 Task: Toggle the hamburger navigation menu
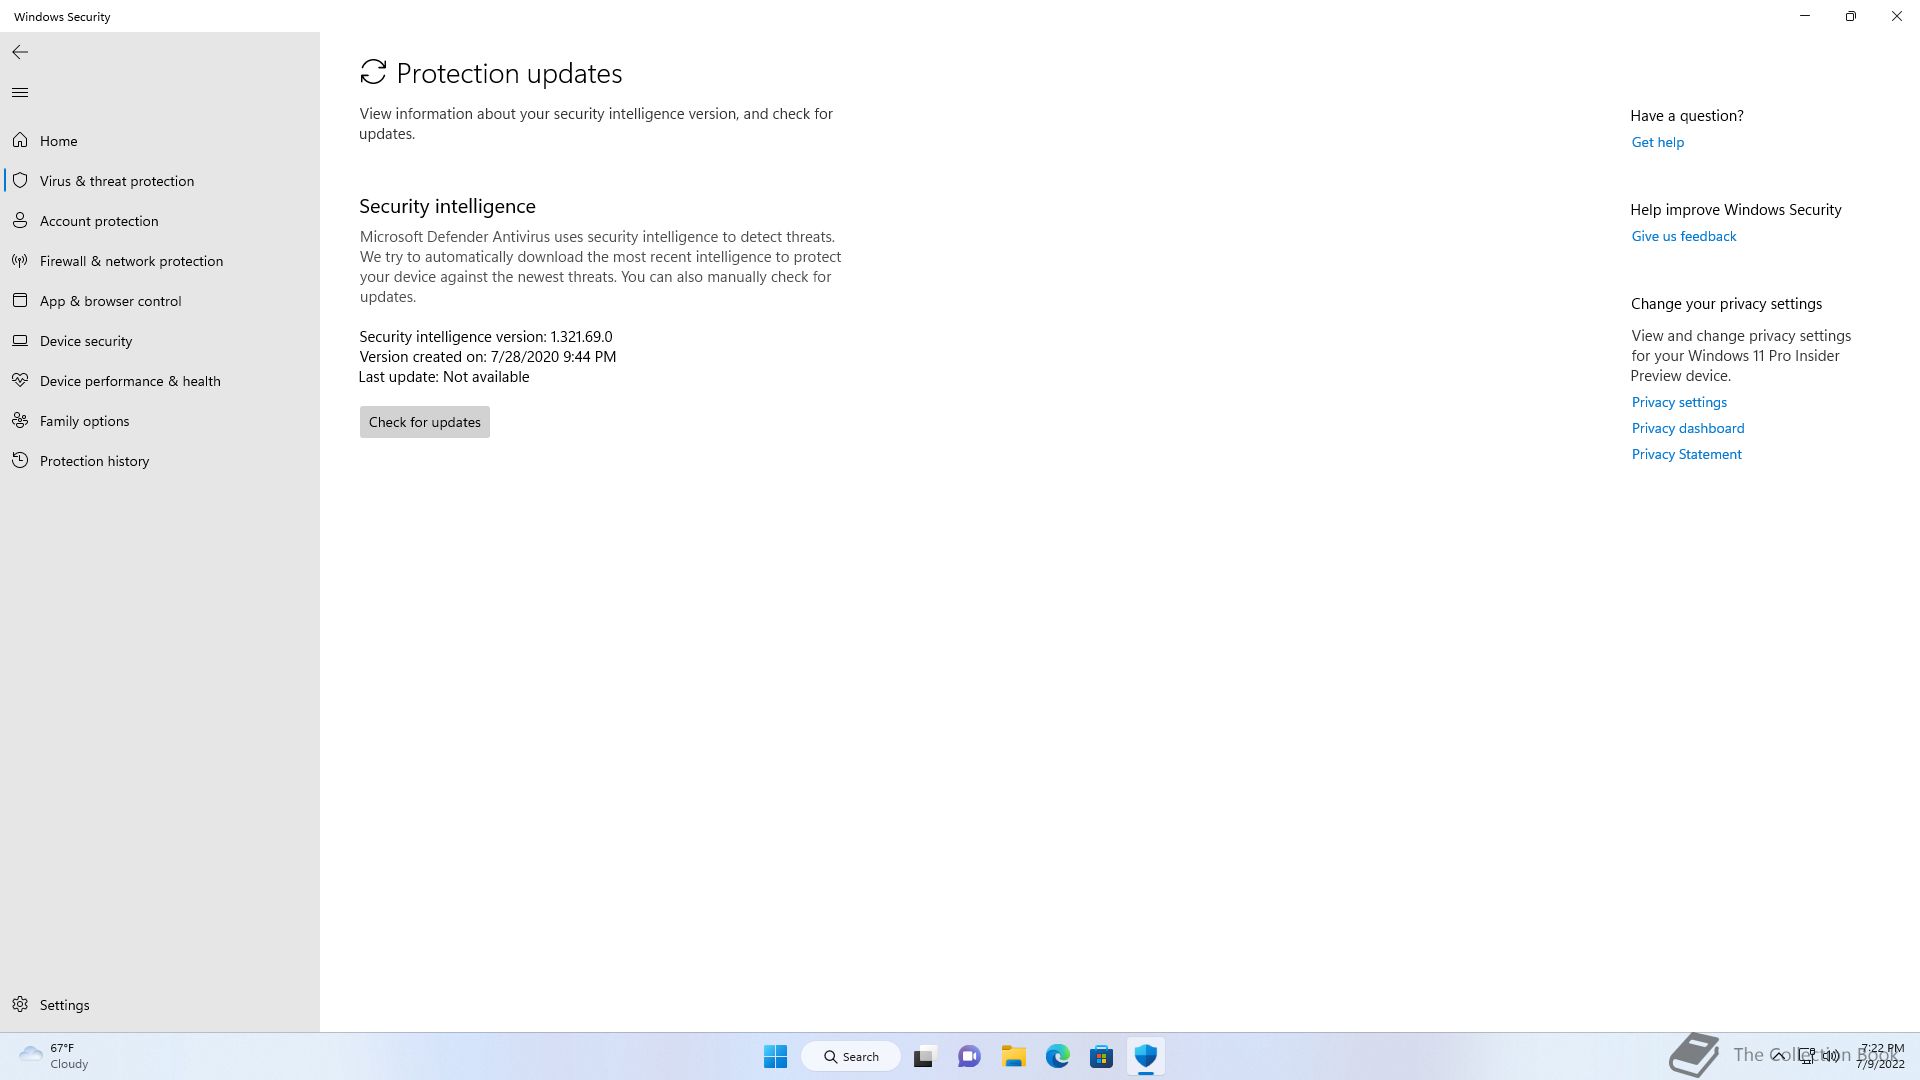point(20,93)
